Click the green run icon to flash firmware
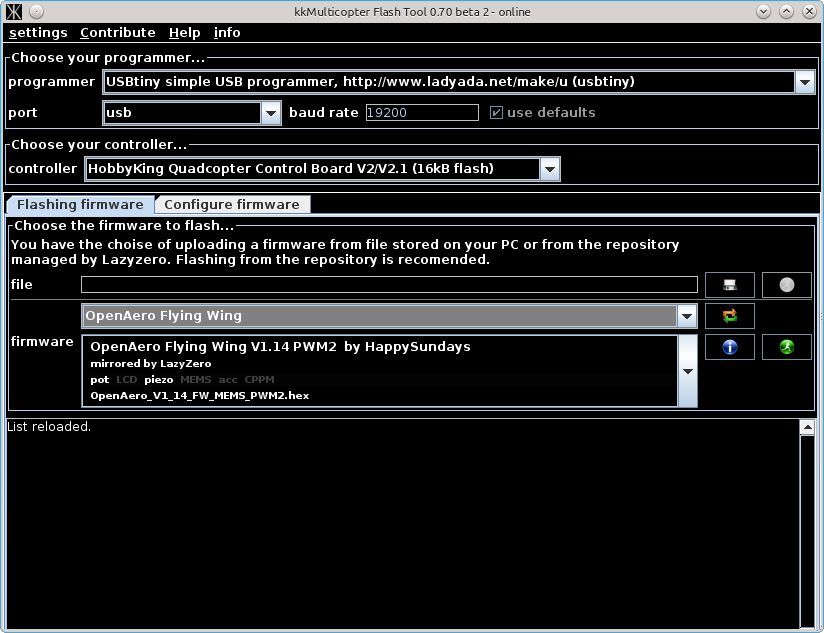This screenshot has height=633, width=824. [x=786, y=347]
